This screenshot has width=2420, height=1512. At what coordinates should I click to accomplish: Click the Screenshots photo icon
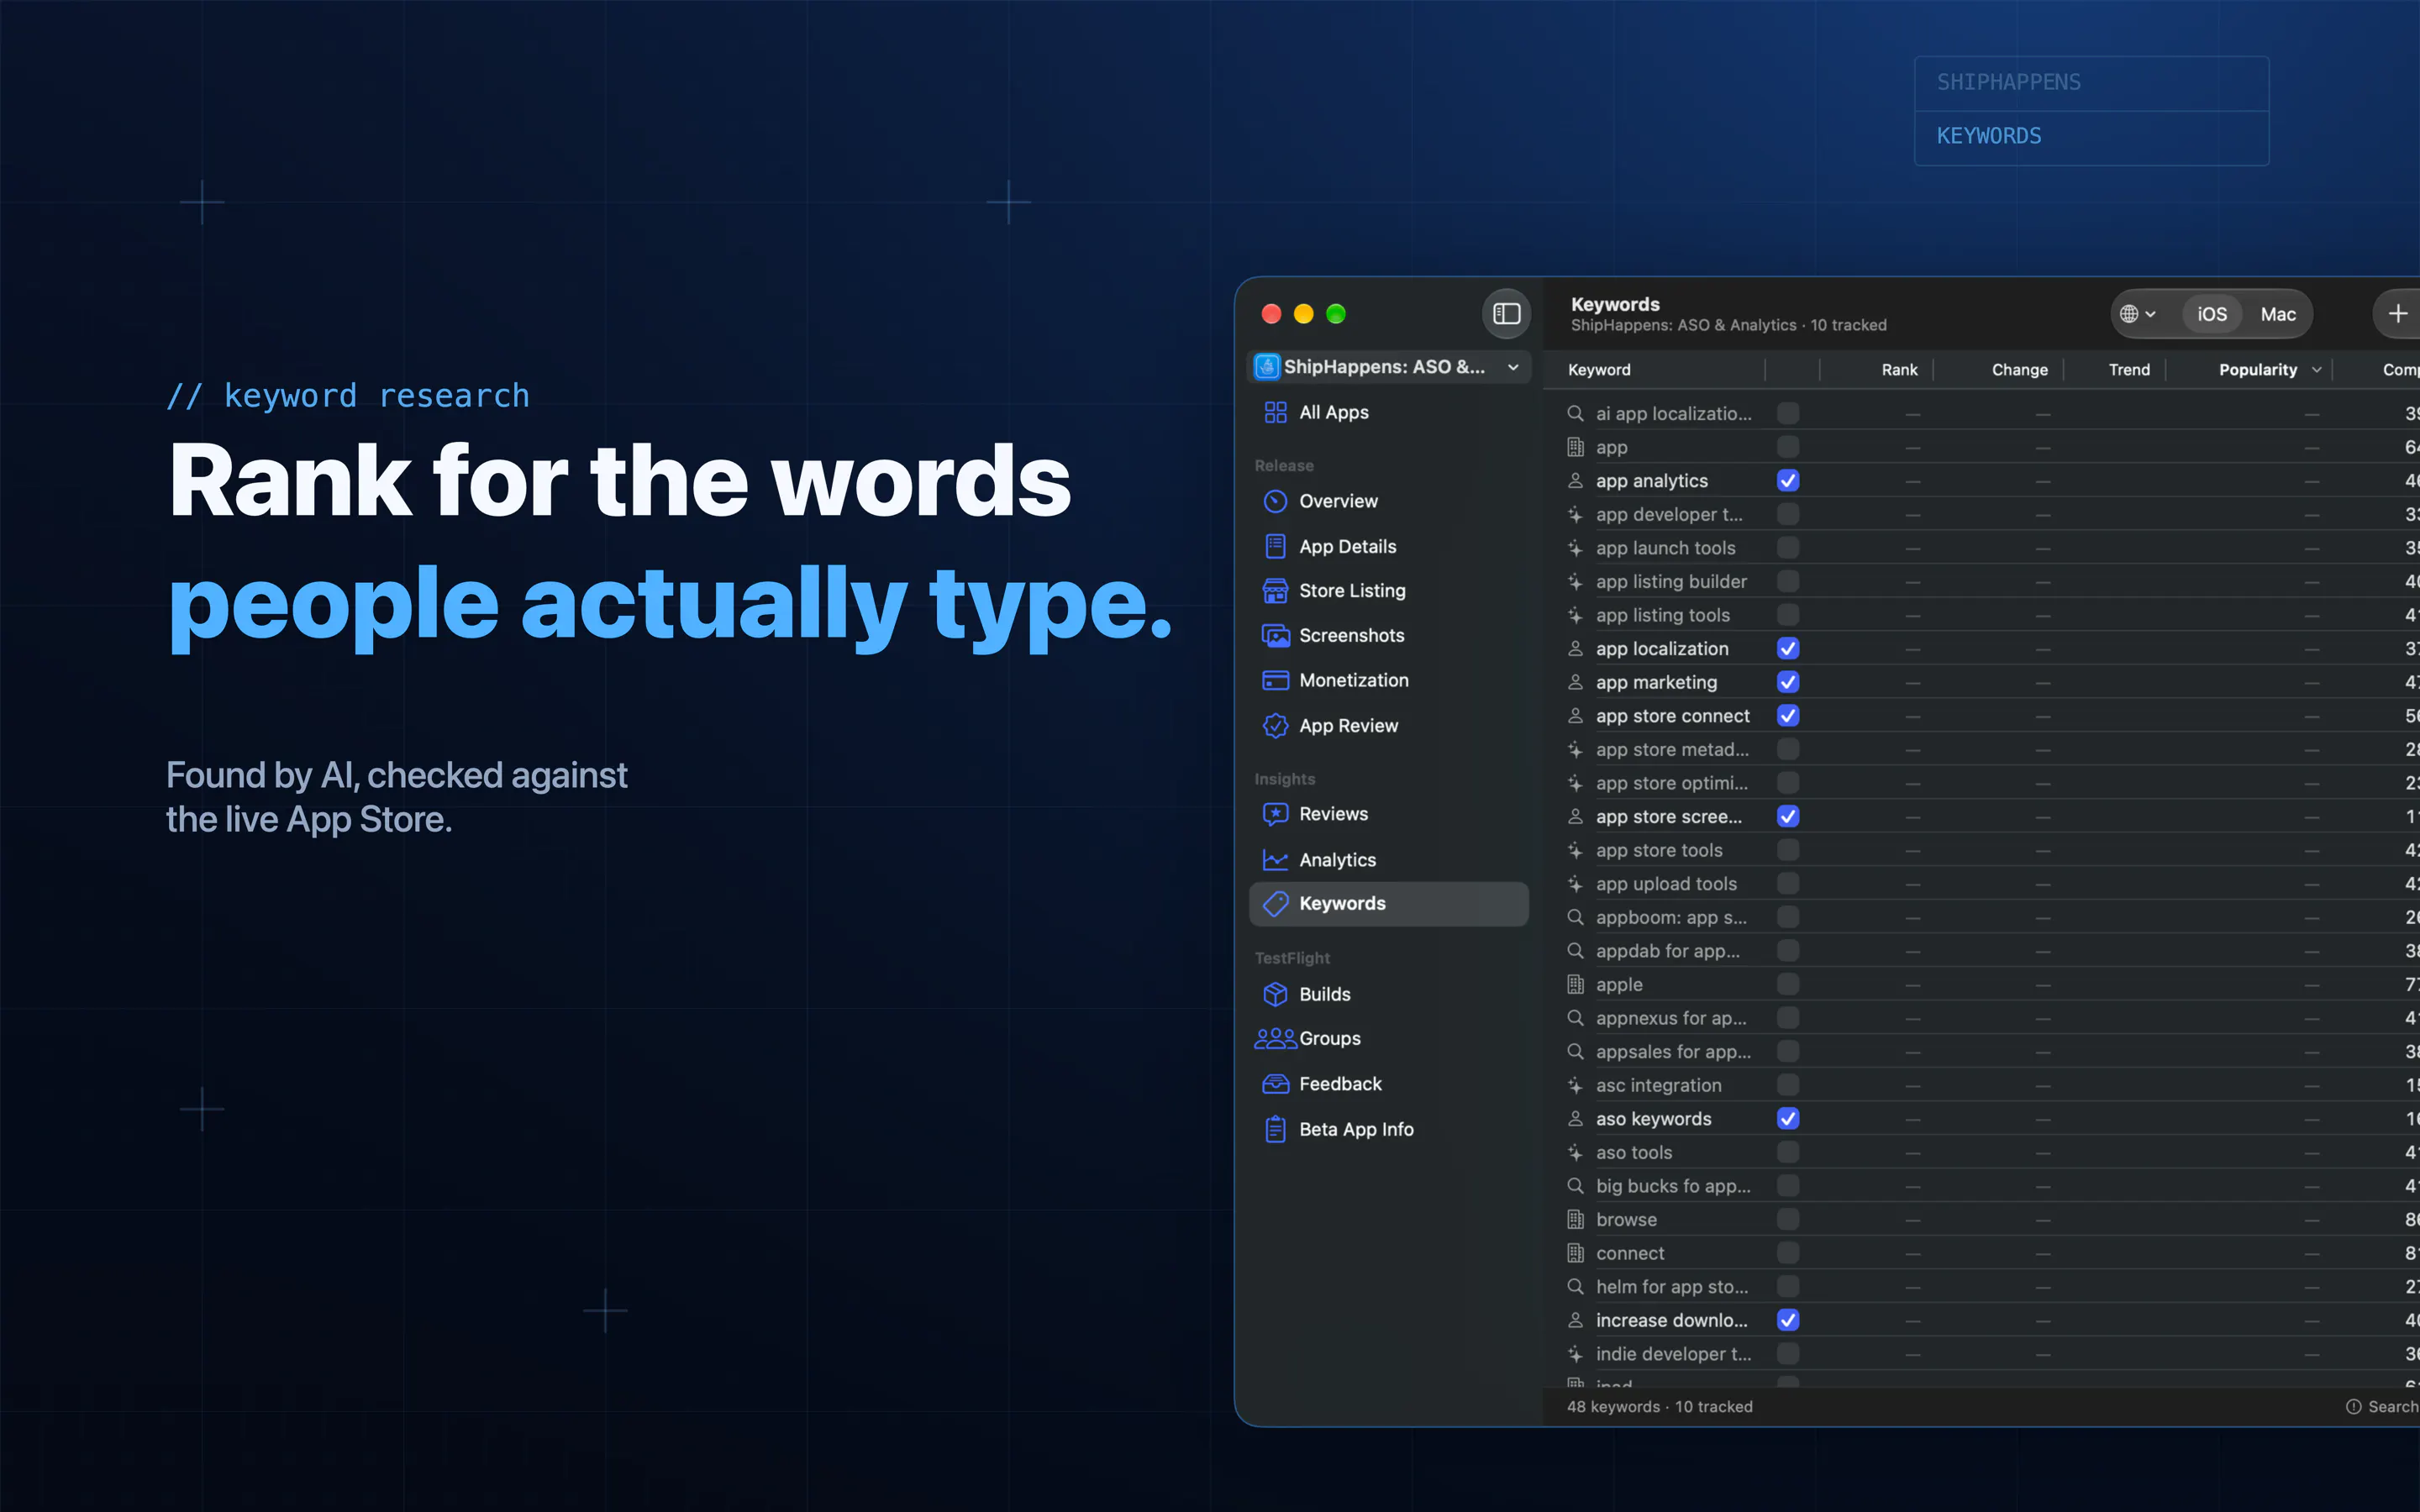(1275, 636)
